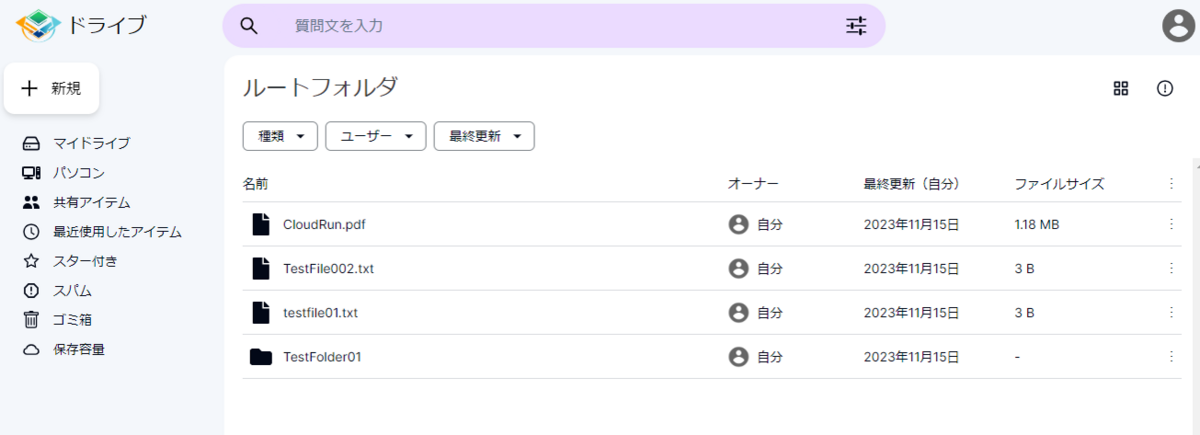This screenshot has height=435, width=1200.
Task: Open more options for CloudRun.pdf
Action: [x=1171, y=225]
